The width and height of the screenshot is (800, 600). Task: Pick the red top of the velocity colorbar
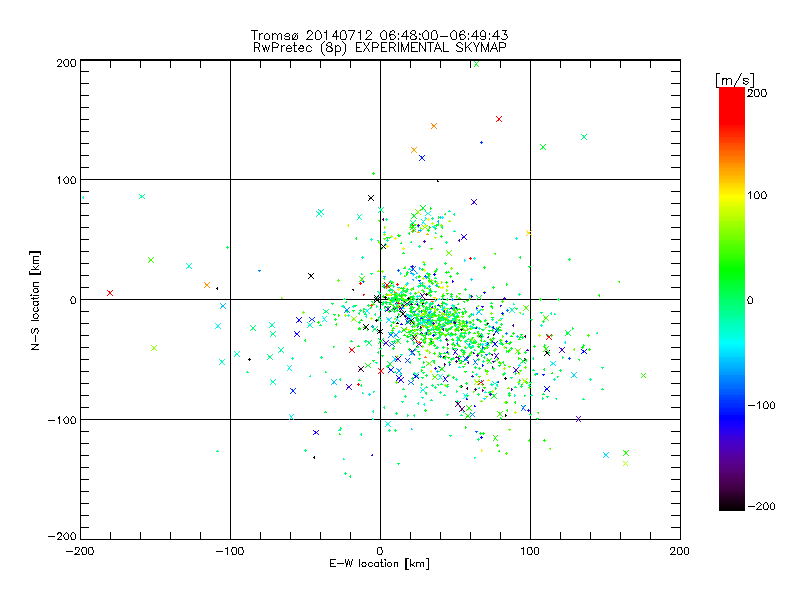point(732,94)
